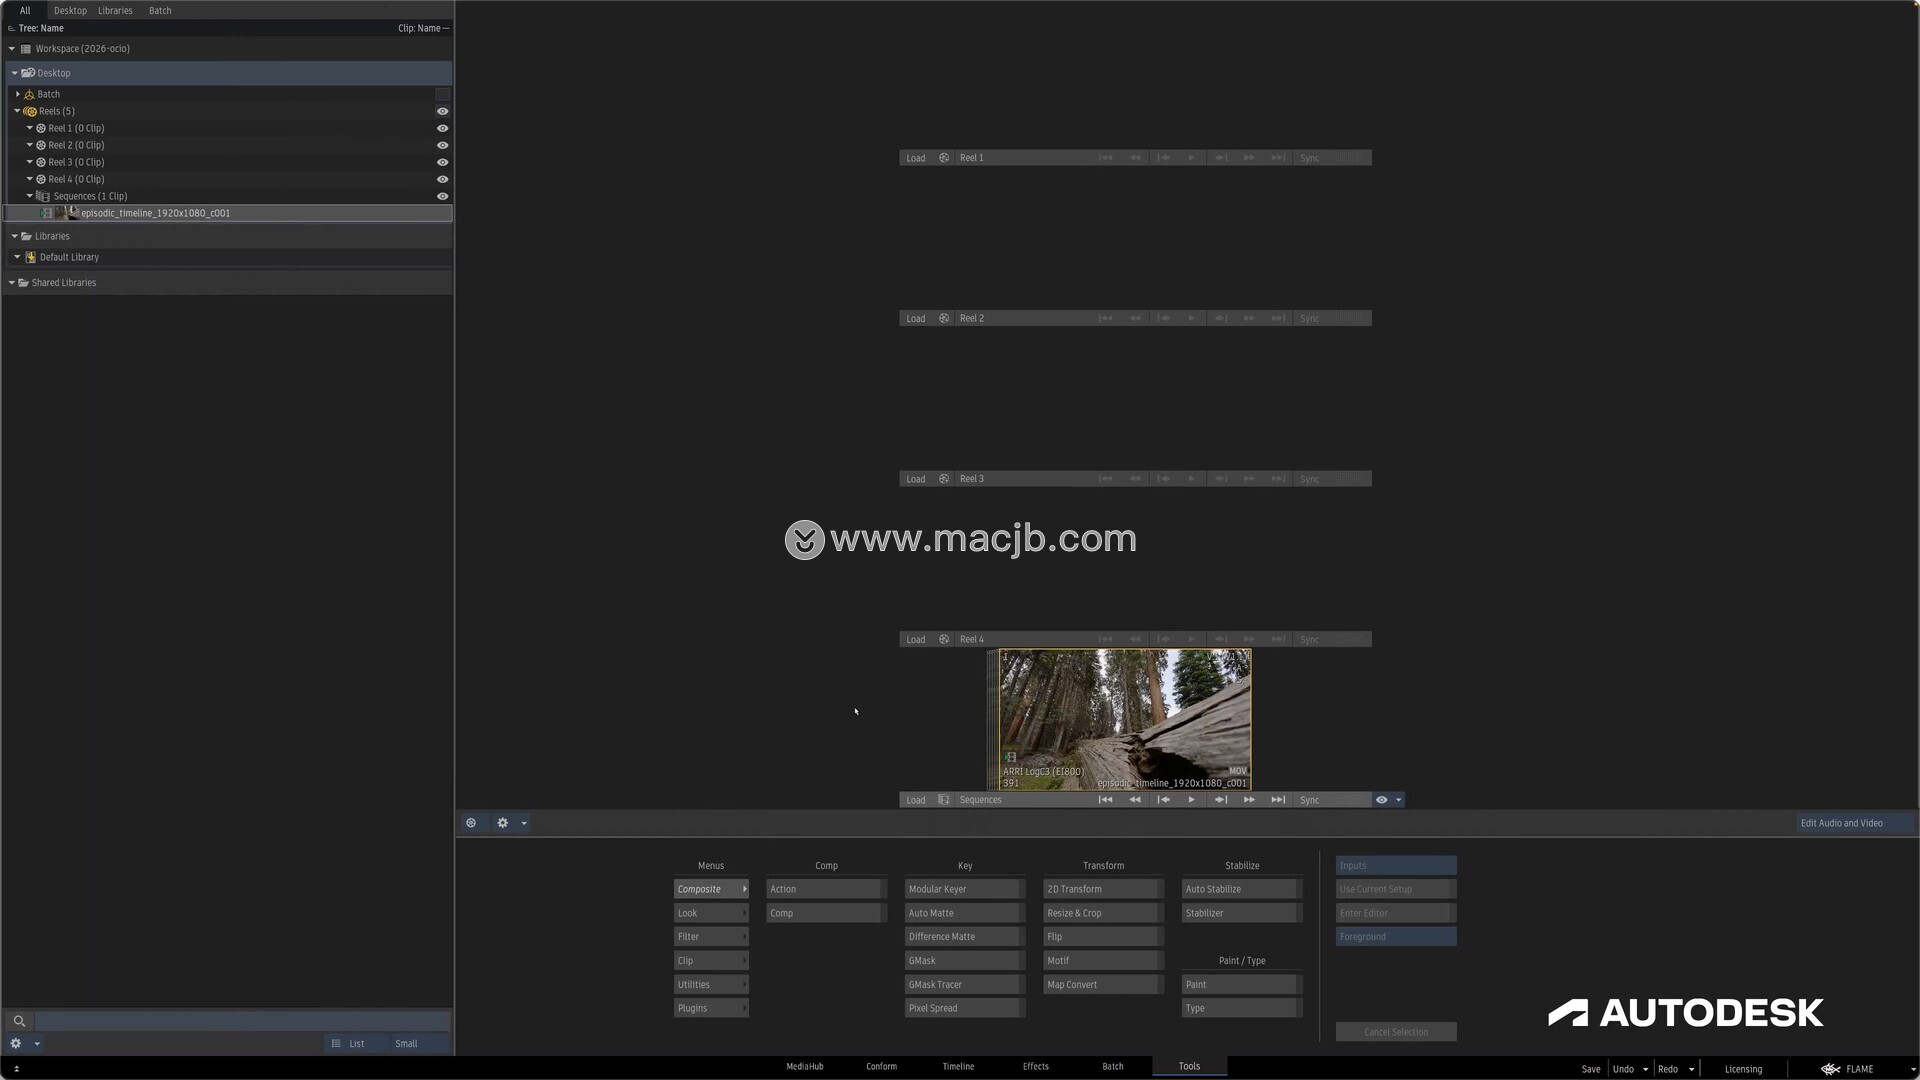Hide the Sequences reel via eye icon

point(442,196)
